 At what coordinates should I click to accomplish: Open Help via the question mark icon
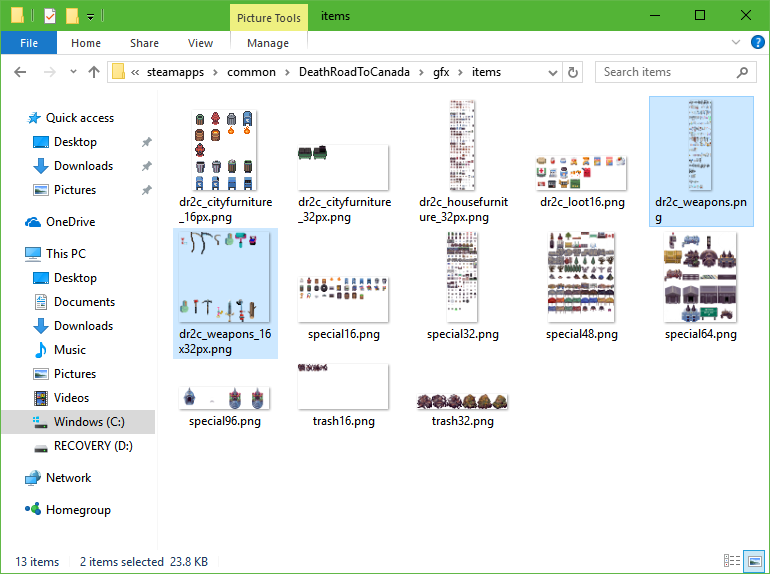point(758,42)
